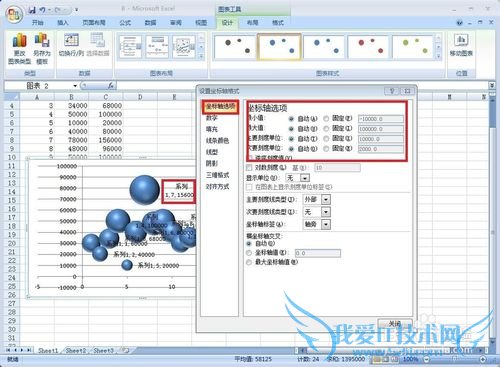Click the 坐标轴值 input field showing 0.0
Viewport: 500px width, 367px height.
point(318,253)
